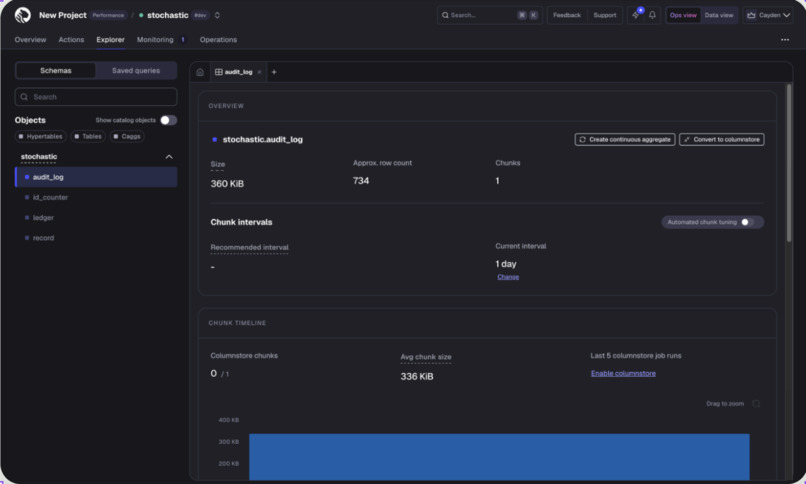The height and width of the screenshot is (484, 806).
Task: Click the Support button
Action: click(x=604, y=15)
